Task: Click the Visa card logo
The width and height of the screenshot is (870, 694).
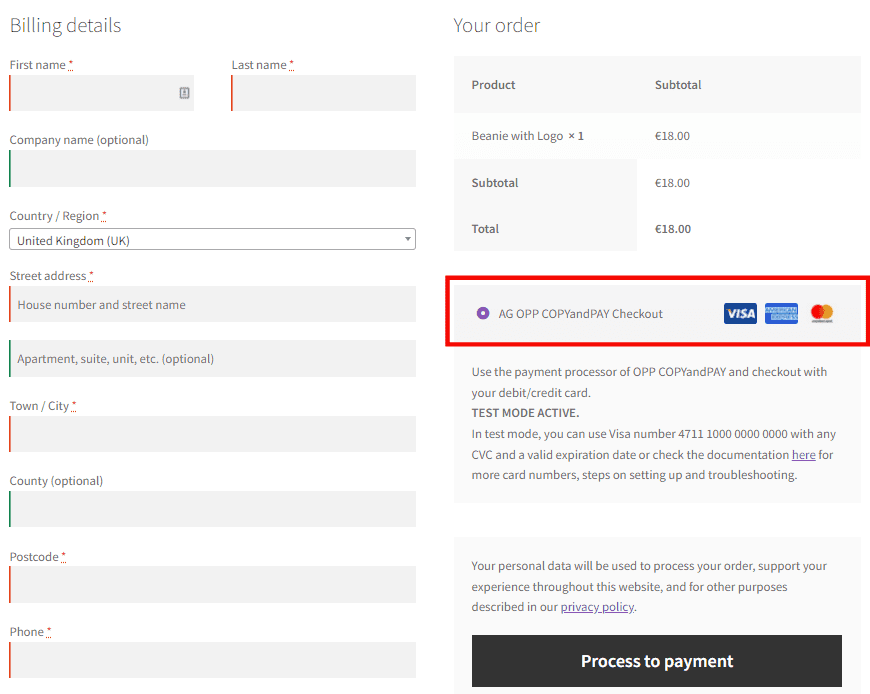Action: (x=740, y=313)
